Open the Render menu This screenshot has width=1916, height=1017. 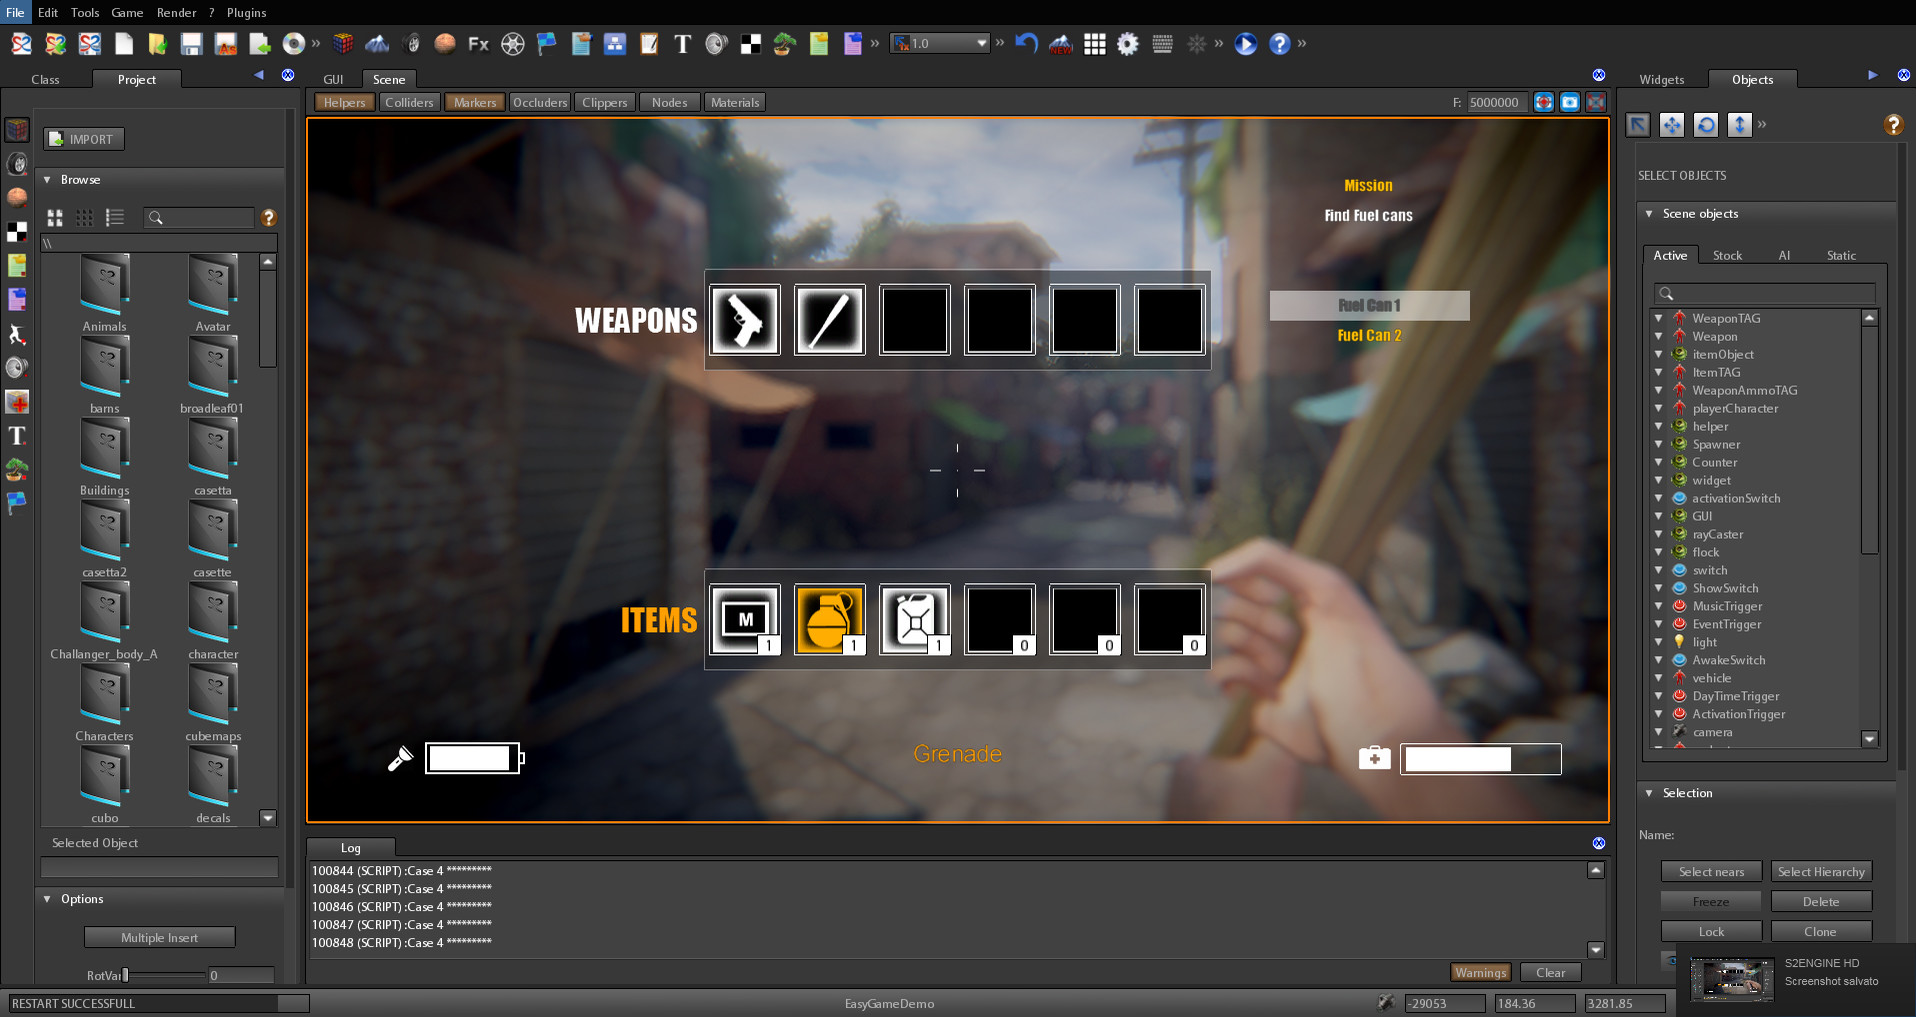click(176, 13)
